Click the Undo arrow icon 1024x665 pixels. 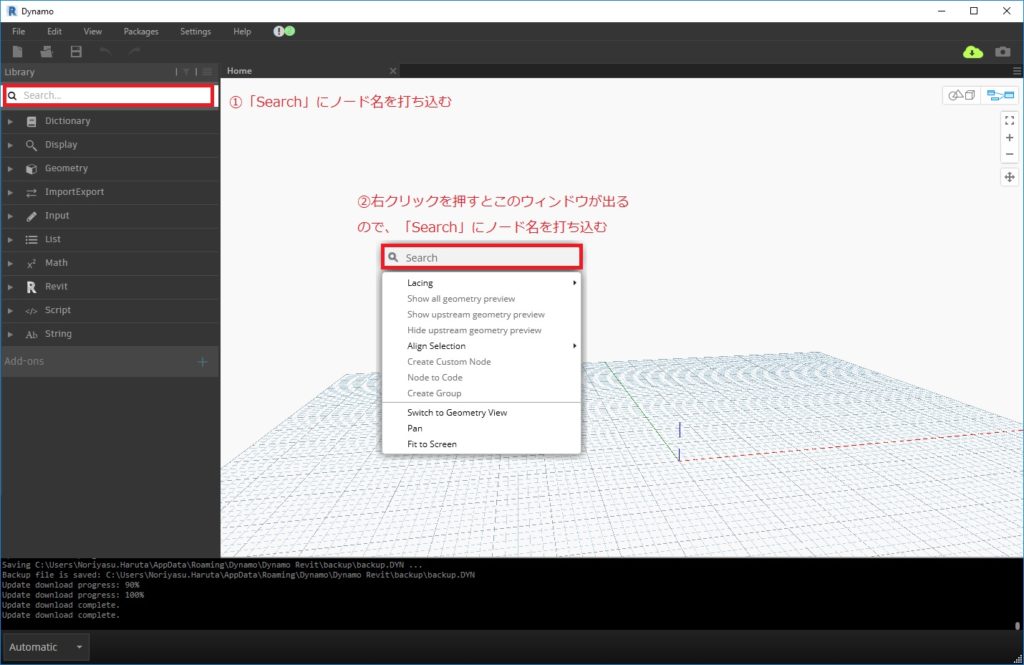(105, 52)
